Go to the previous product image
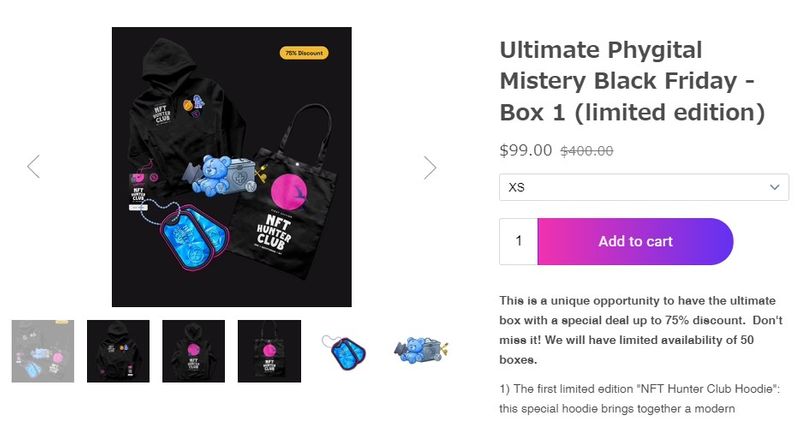The image size is (800, 422). 34,166
